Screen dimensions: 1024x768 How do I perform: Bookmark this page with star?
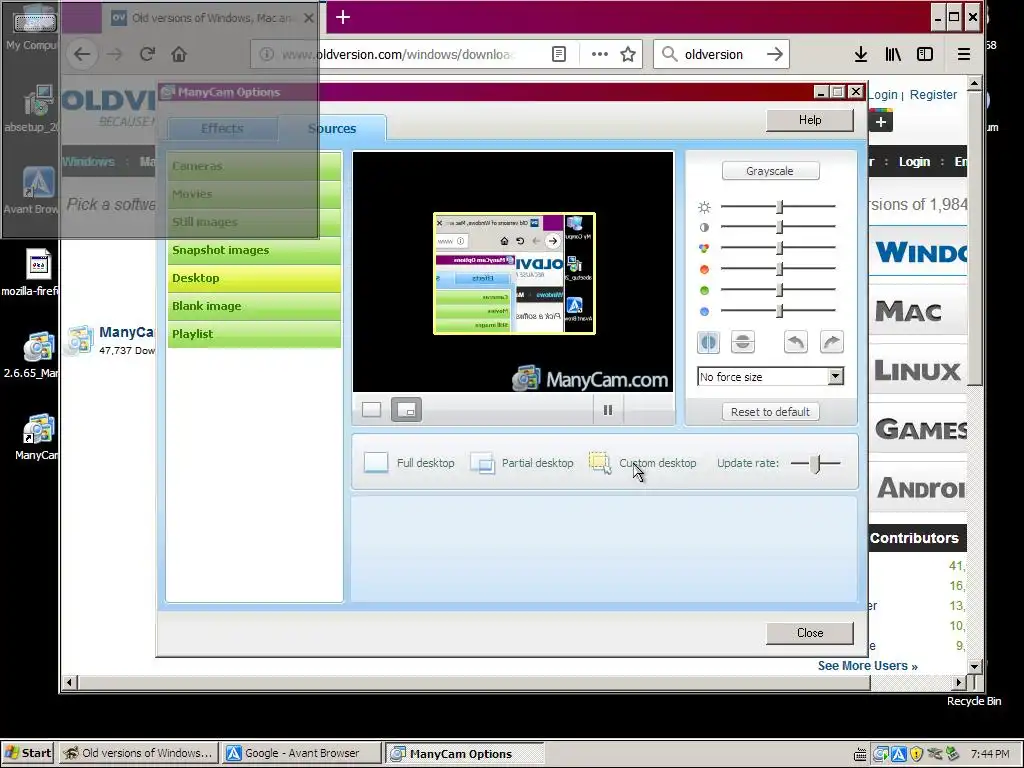click(x=628, y=54)
